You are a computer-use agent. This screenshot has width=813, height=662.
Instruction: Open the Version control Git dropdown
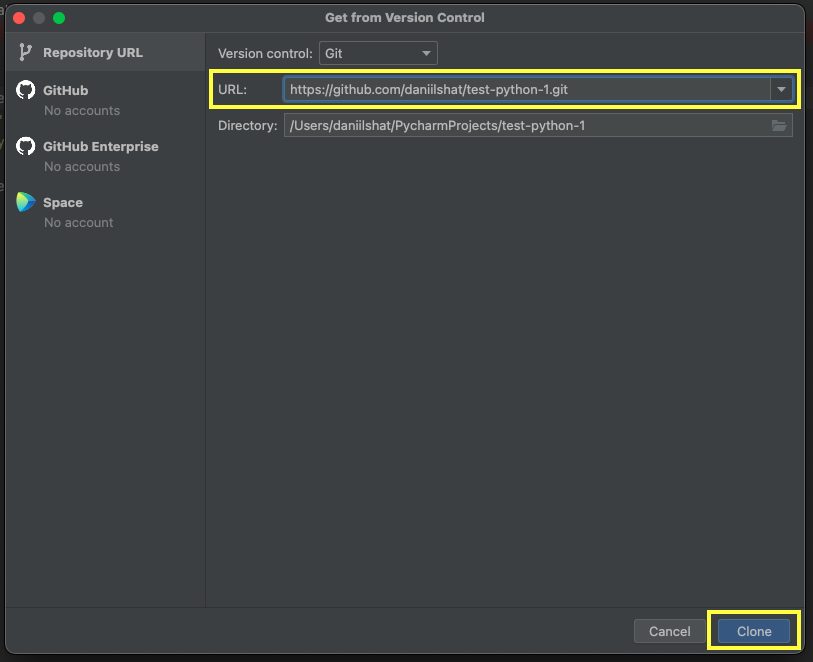378,53
